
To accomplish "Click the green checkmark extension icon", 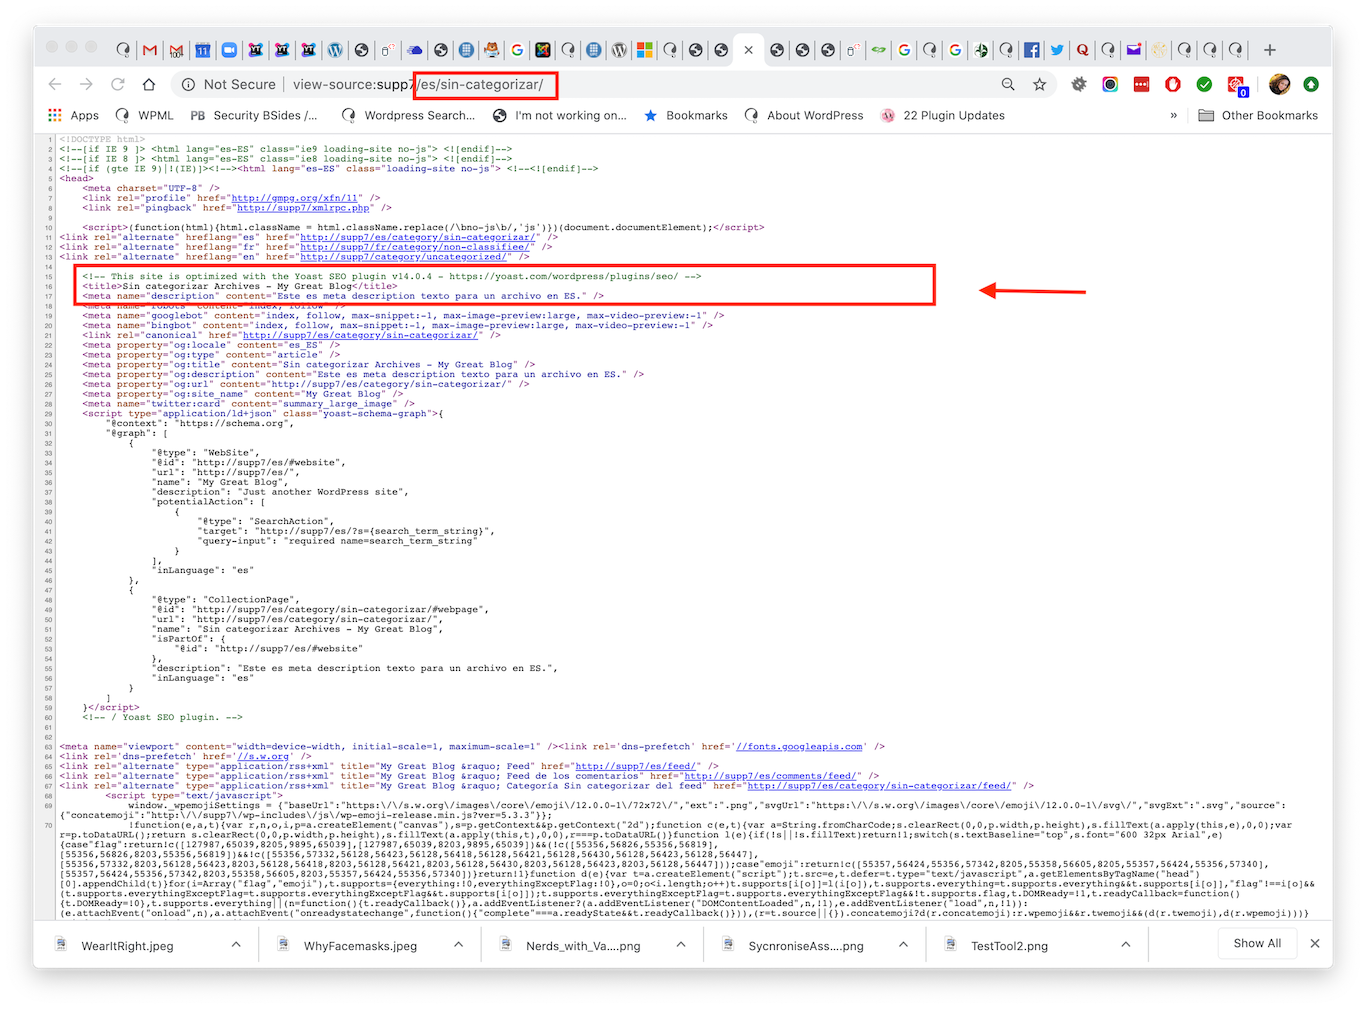I will point(1205,85).
